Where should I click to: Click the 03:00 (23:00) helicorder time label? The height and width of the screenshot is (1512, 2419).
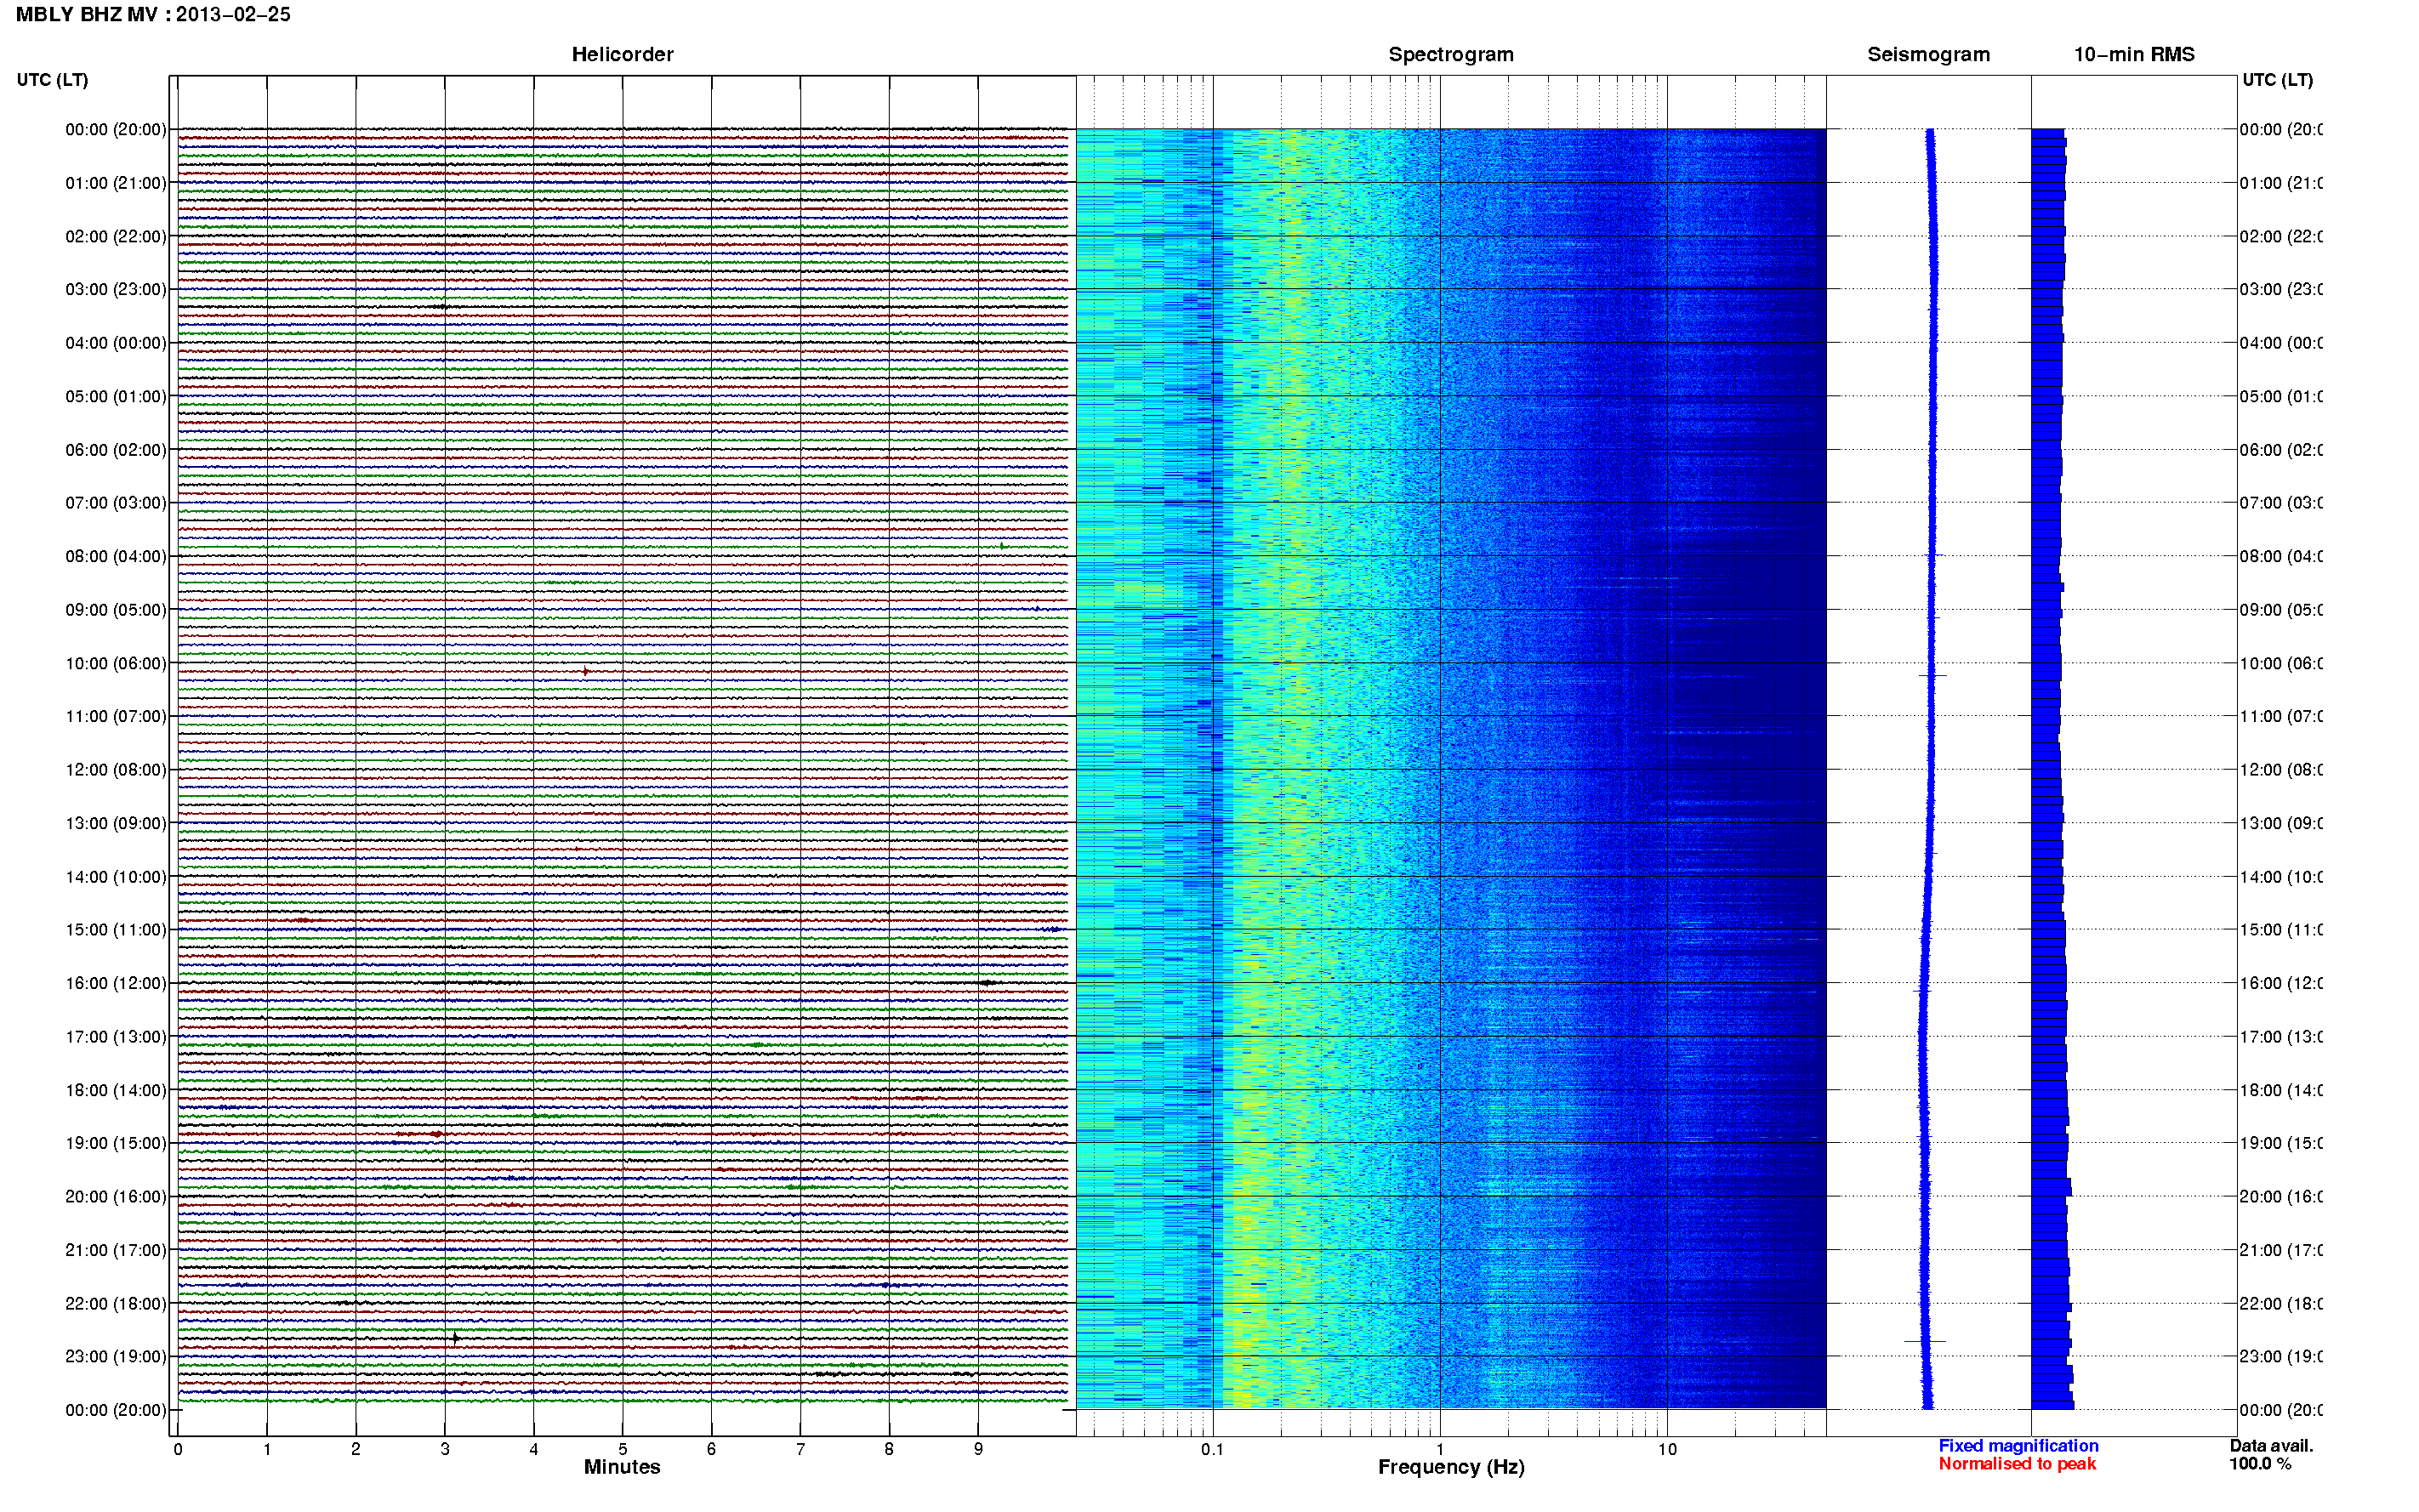tap(116, 289)
